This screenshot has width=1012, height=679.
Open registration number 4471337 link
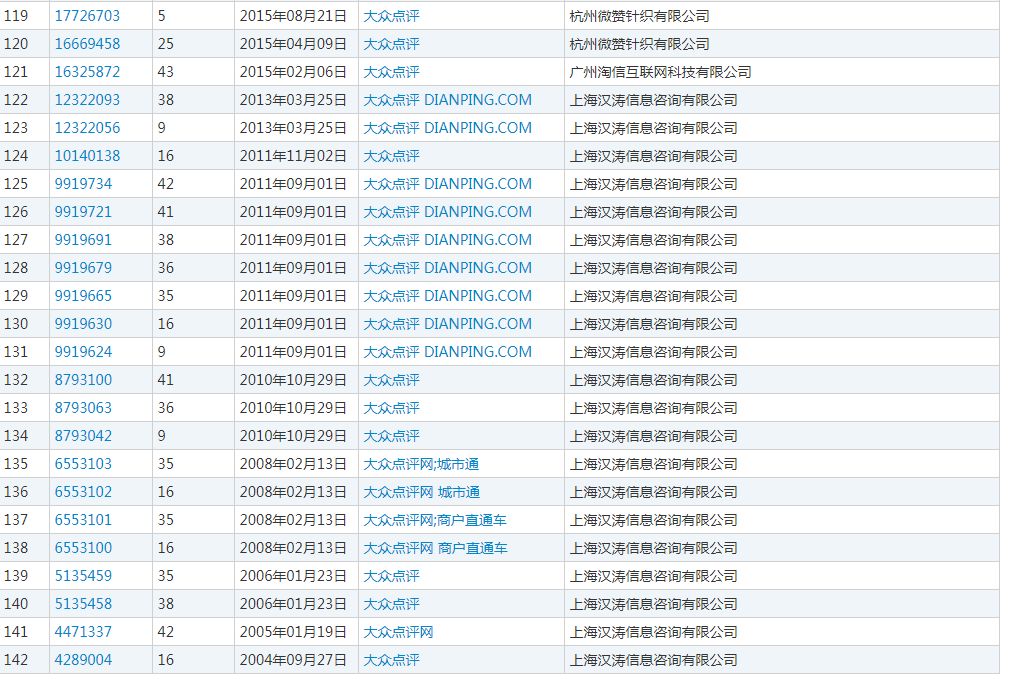tap(83, 632)
